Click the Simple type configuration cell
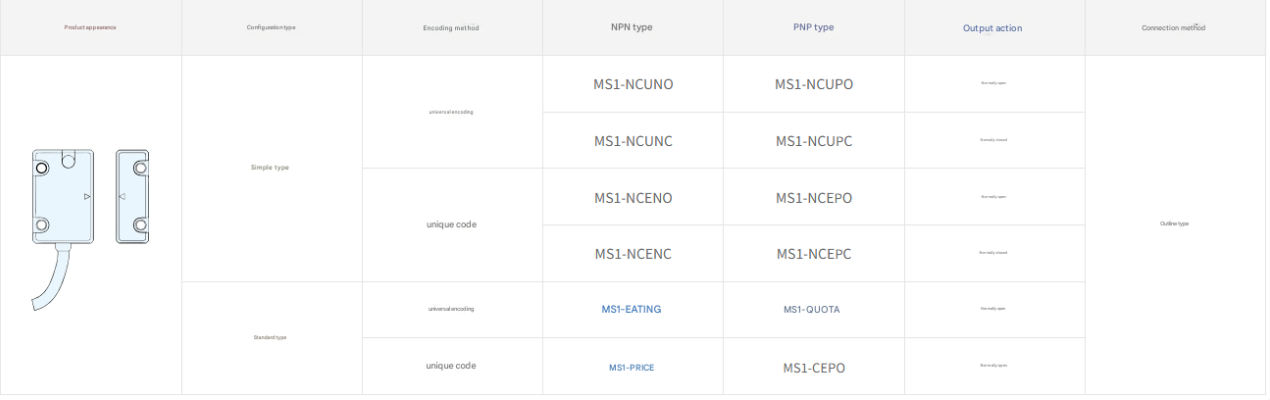Screen dimensions: 1270x400 tap(270, 168)
